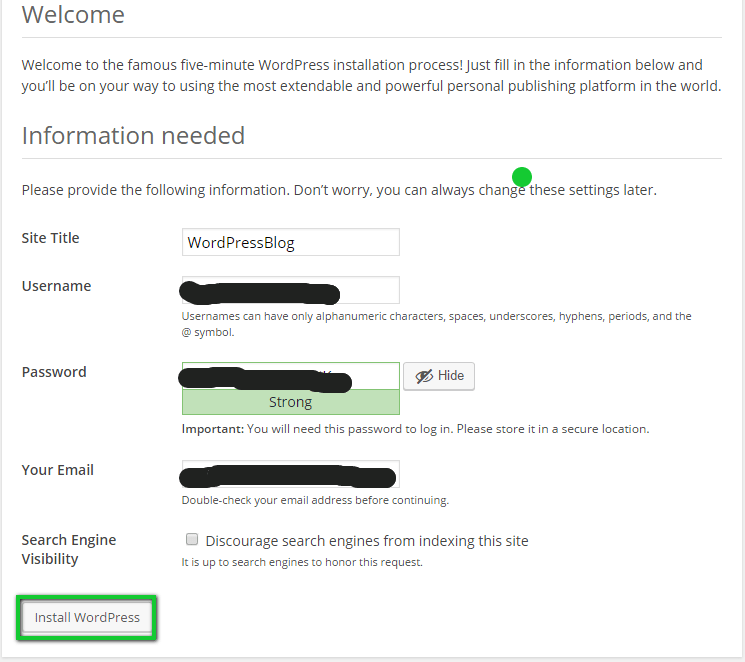Click into the Password field
The image size is (745, 662).
click(291, 376)
